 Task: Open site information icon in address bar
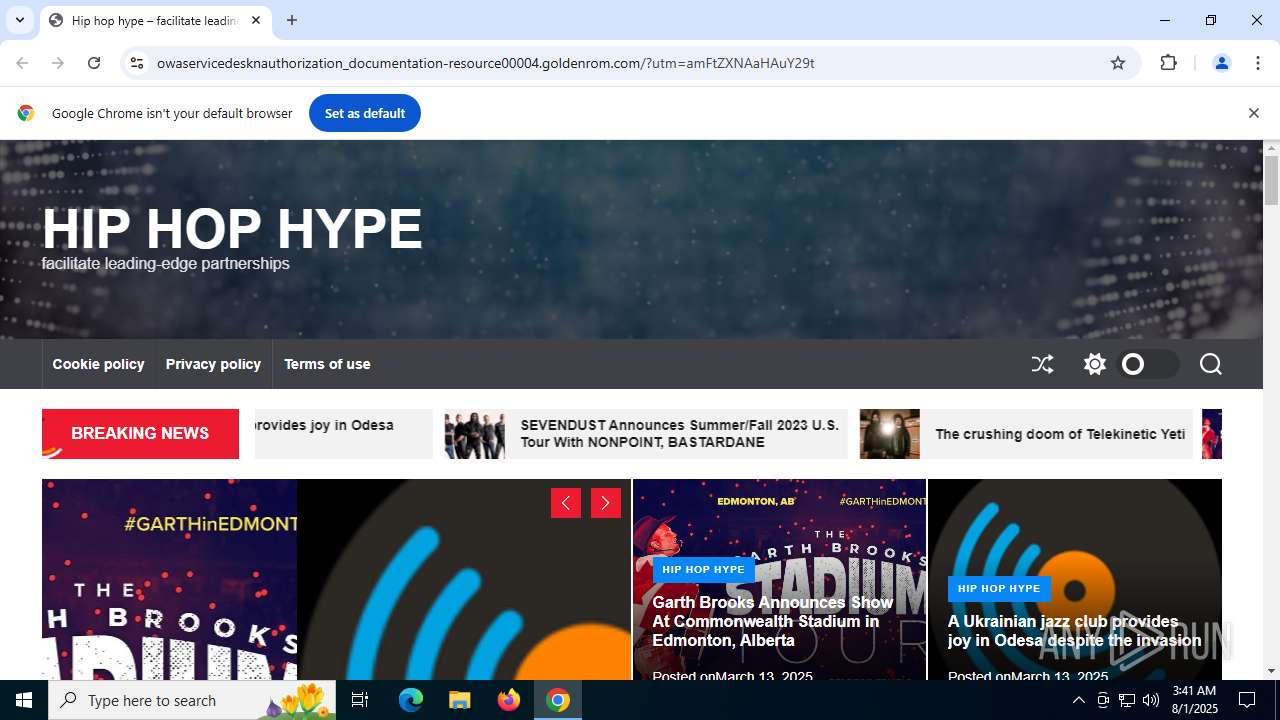(137, 63)
